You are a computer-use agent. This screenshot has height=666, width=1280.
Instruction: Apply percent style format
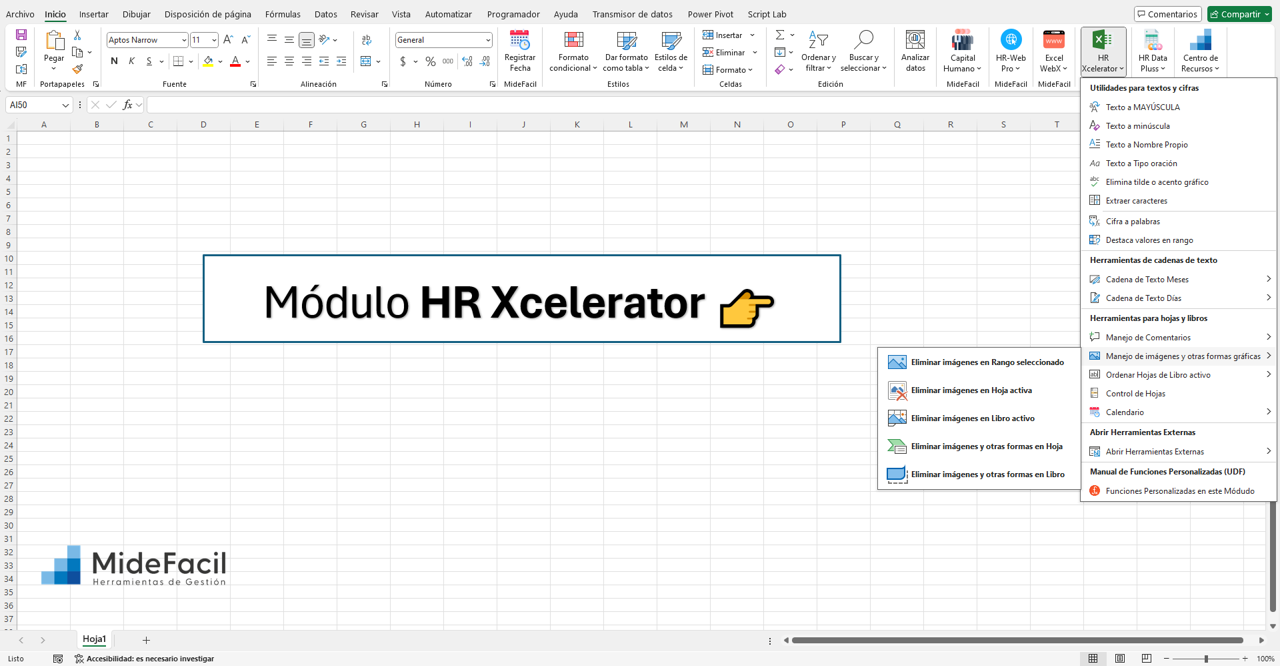(430, 62)
